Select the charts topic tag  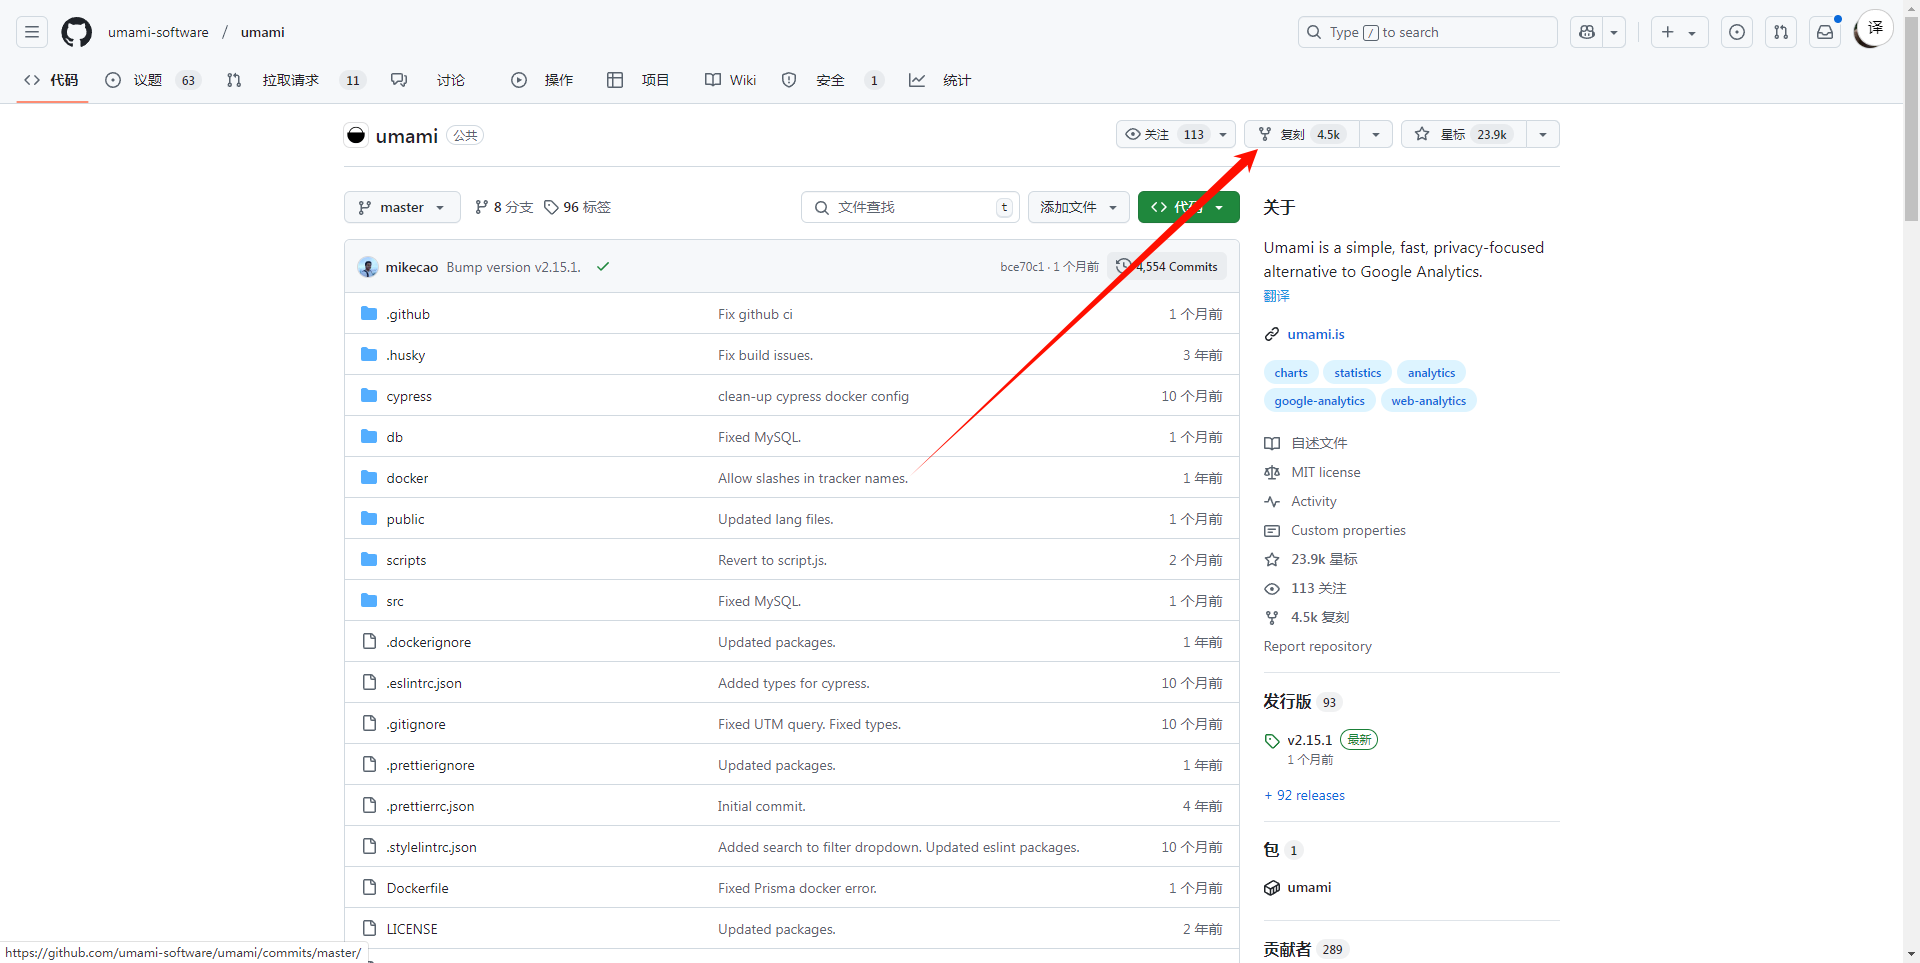1291,373
